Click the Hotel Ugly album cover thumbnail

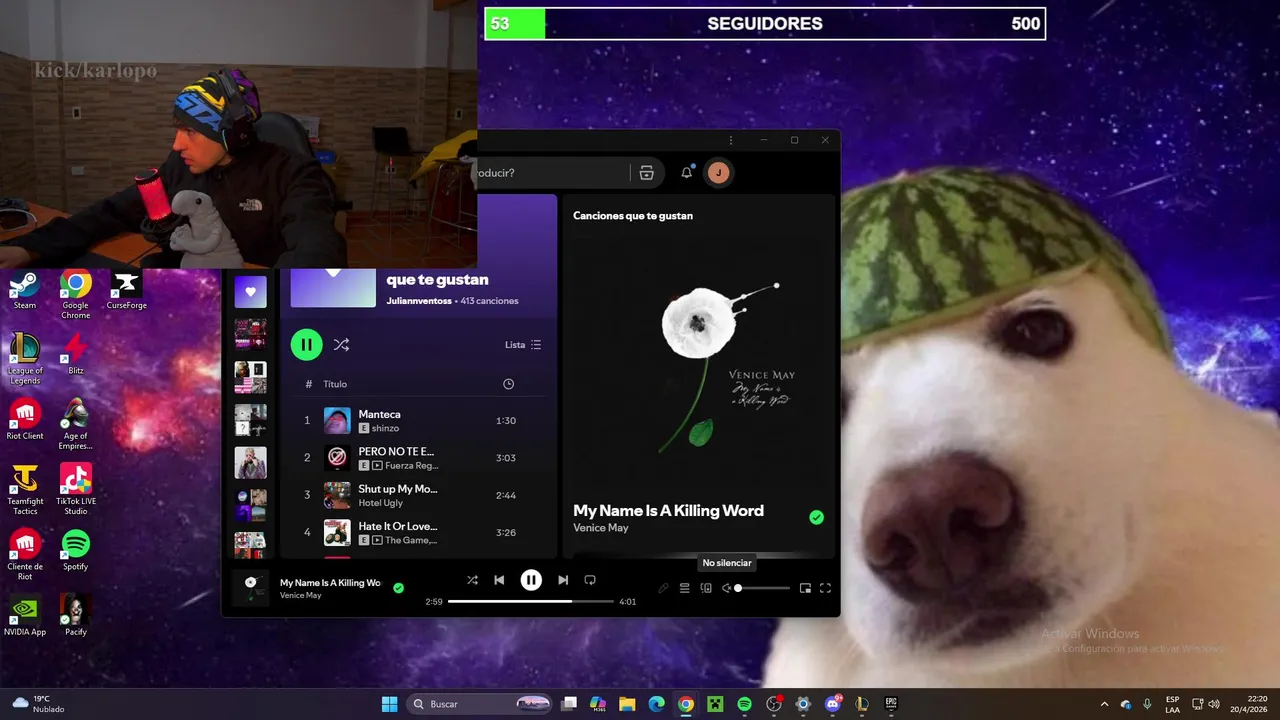pyautogui.click(x=337, y=495)
